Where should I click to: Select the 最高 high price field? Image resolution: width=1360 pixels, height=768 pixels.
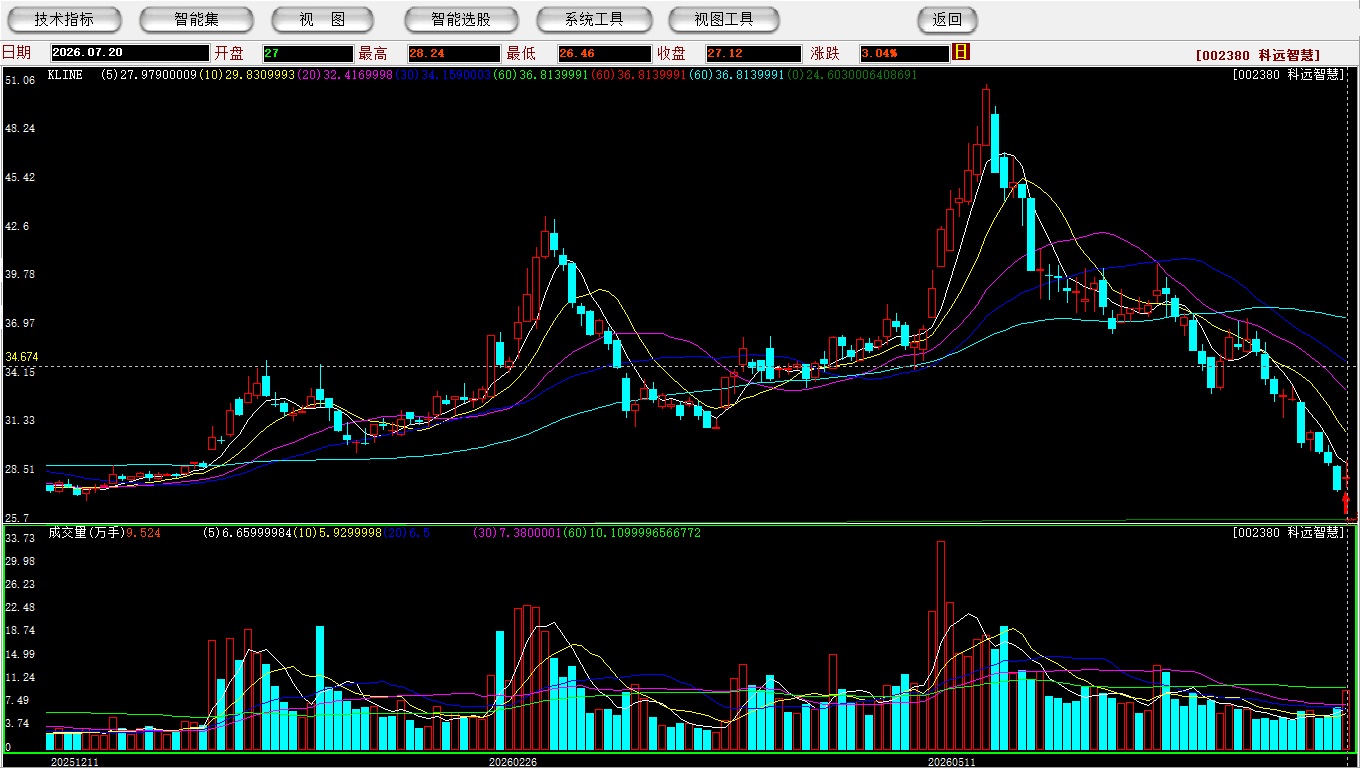click(454, 53)
